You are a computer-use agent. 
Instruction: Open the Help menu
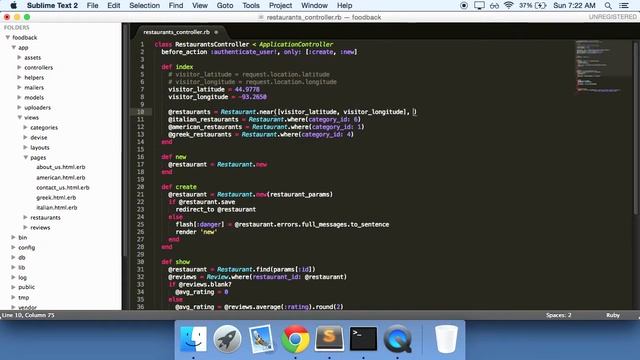(344, 5)
